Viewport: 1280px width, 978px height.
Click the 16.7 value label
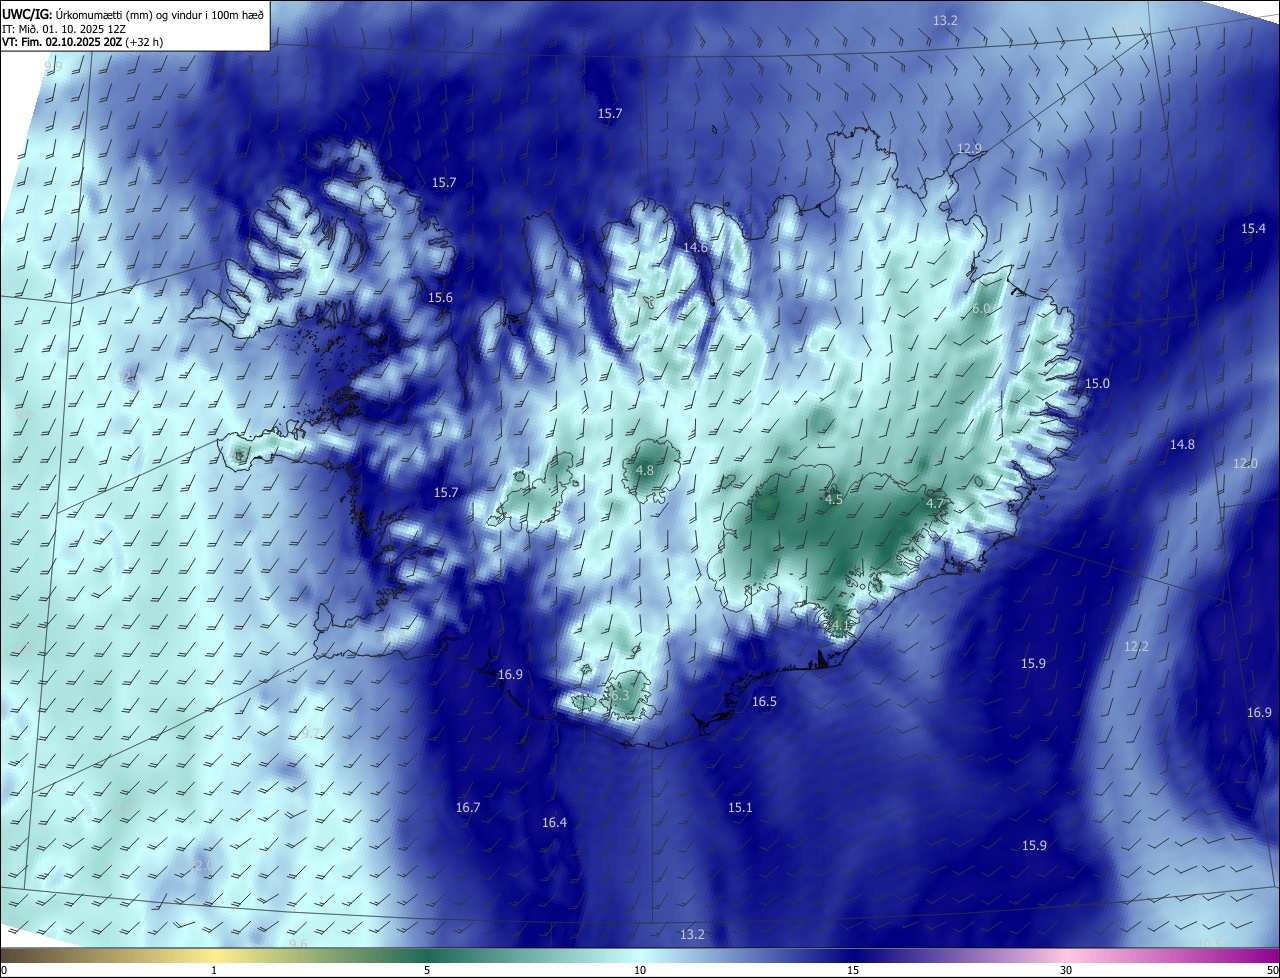(468, 807)
